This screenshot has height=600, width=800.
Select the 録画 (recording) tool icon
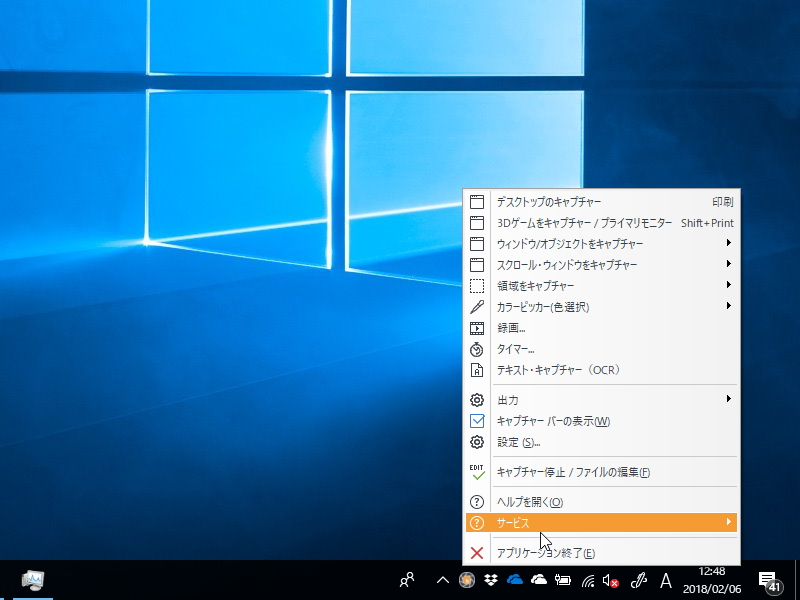click(x=478, y=328)
